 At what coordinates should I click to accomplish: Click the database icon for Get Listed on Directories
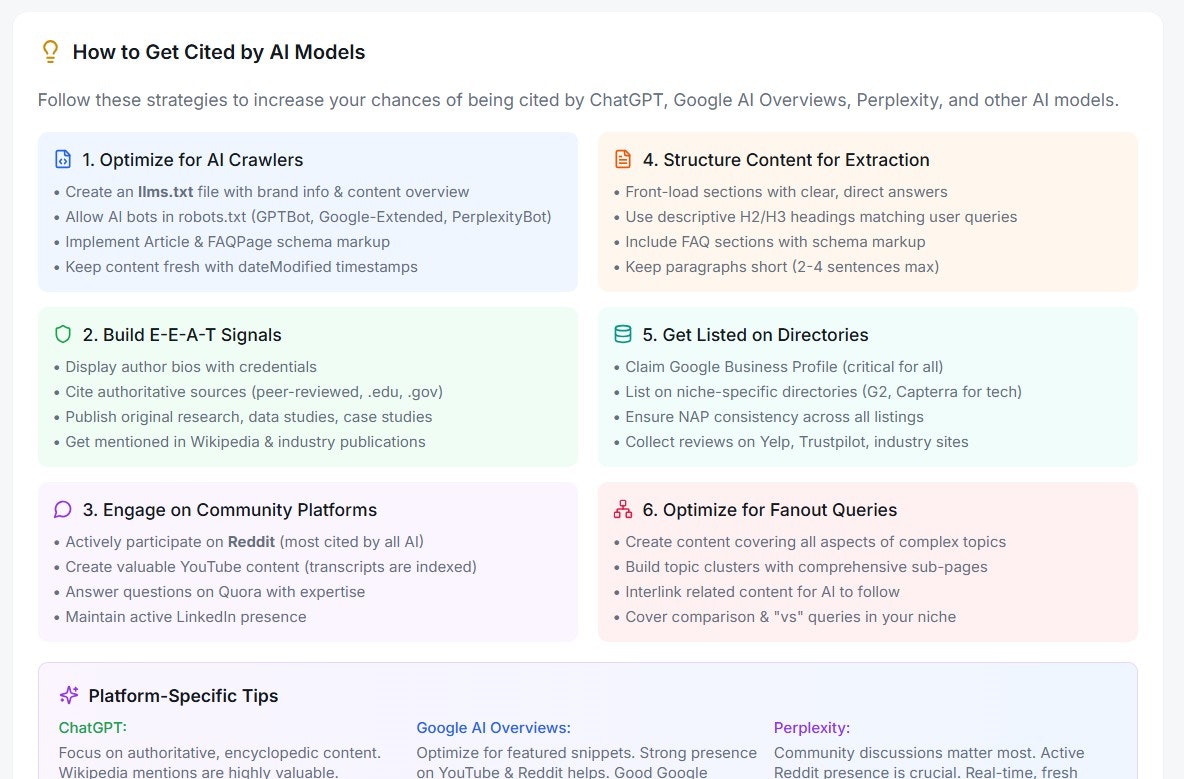point(622,334)
